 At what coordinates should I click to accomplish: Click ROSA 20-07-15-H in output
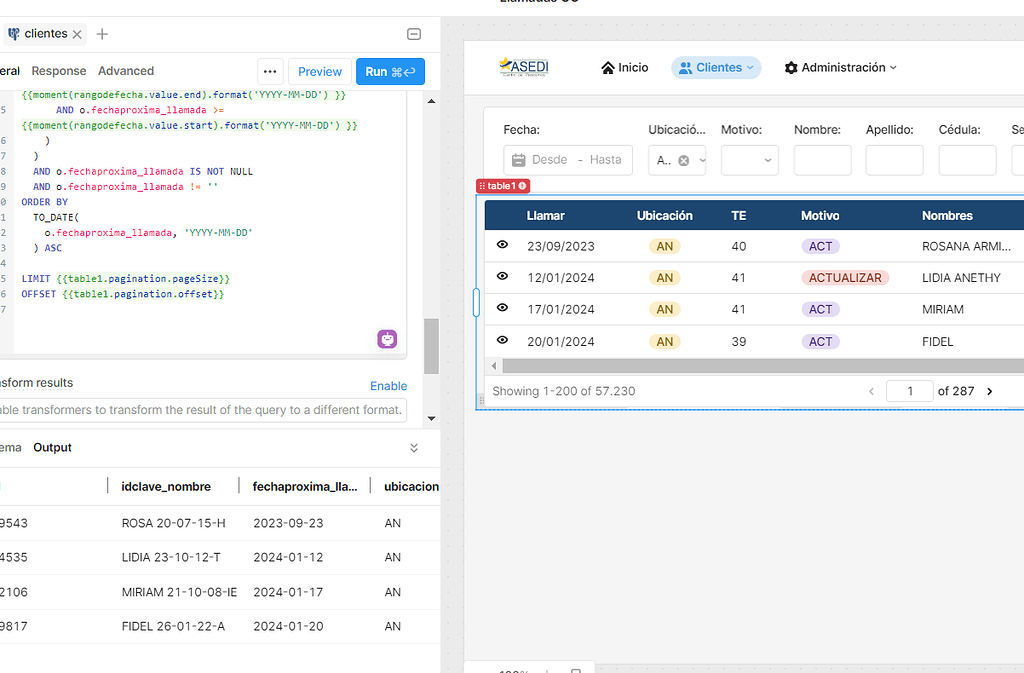(x=174, y=524)
